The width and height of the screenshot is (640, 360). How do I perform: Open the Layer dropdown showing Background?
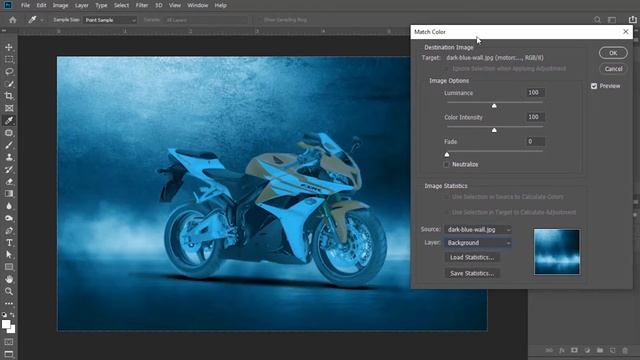coord(478,243)
